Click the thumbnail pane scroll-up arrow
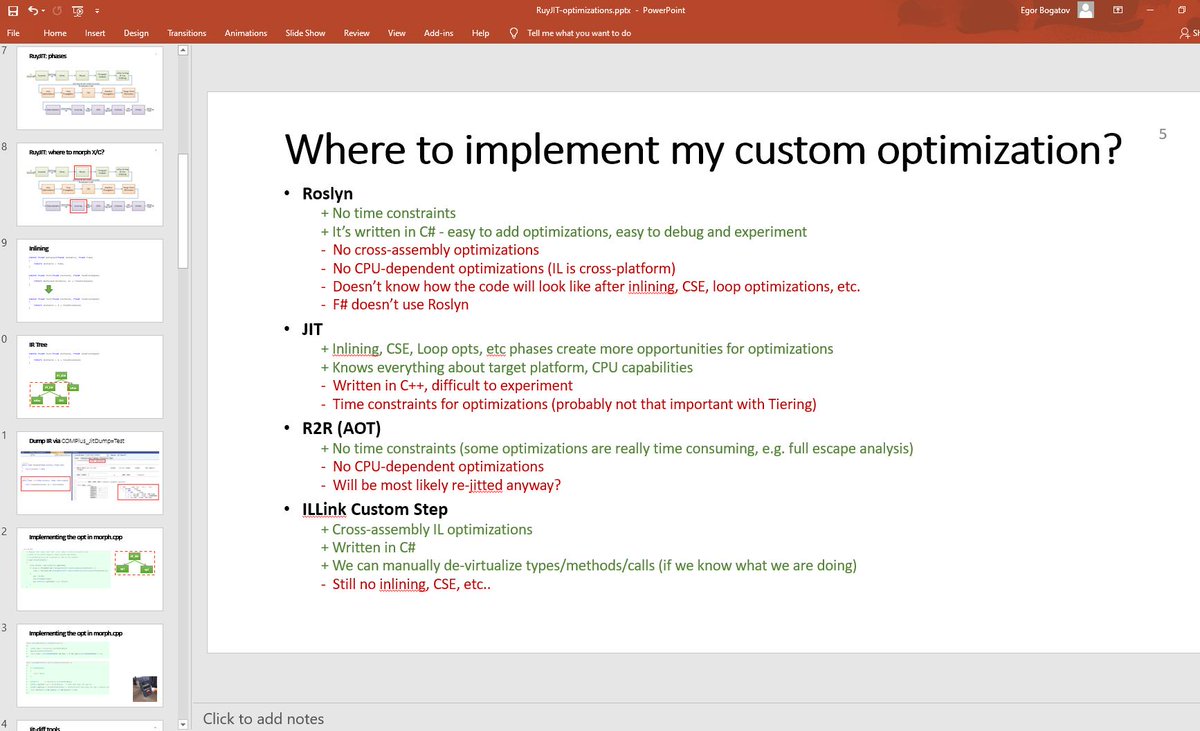The image size is (1200, 731). 183,52
